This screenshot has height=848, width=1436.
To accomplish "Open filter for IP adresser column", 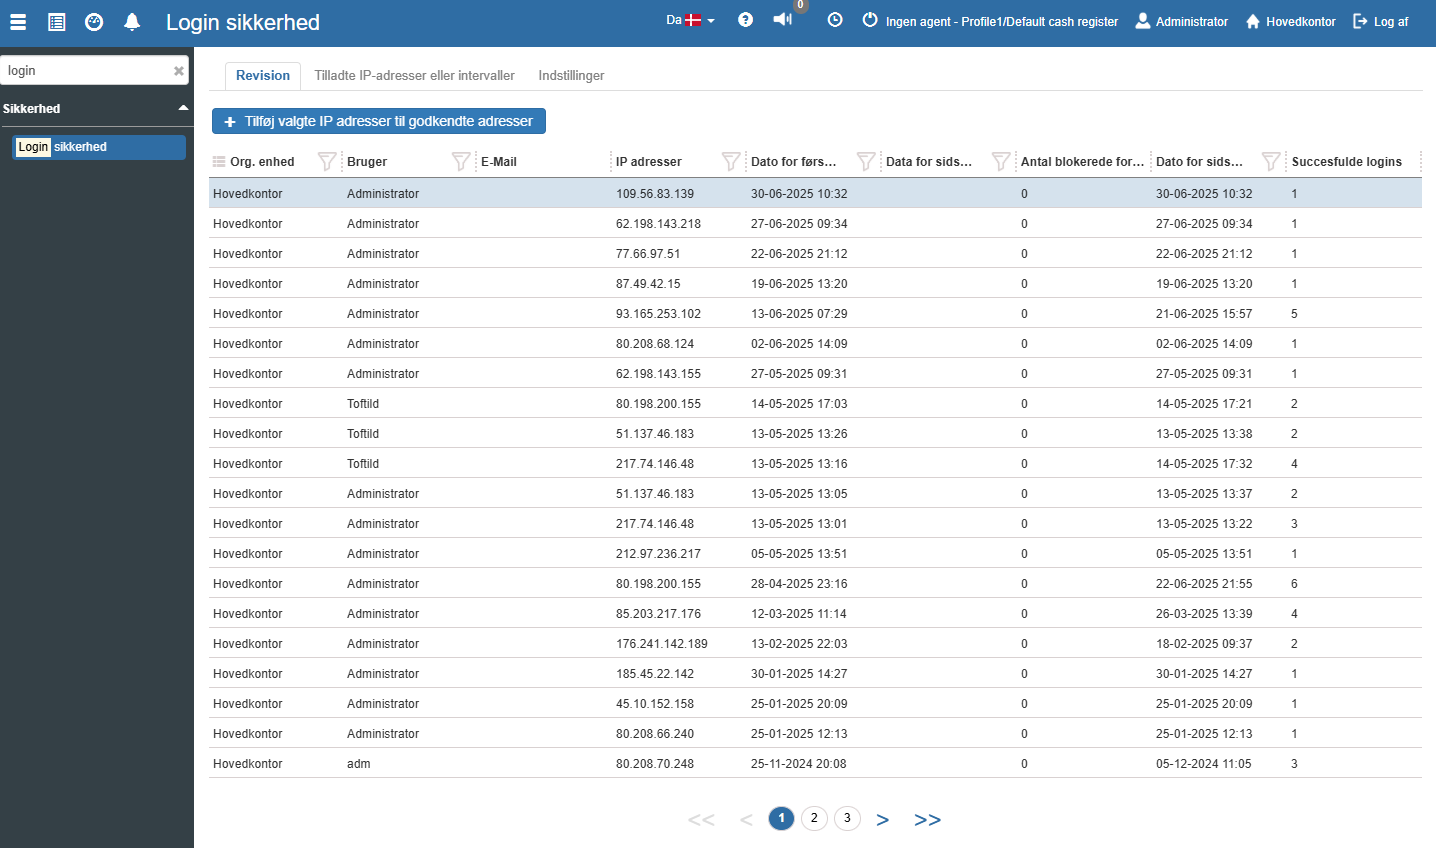I will 731,162.
